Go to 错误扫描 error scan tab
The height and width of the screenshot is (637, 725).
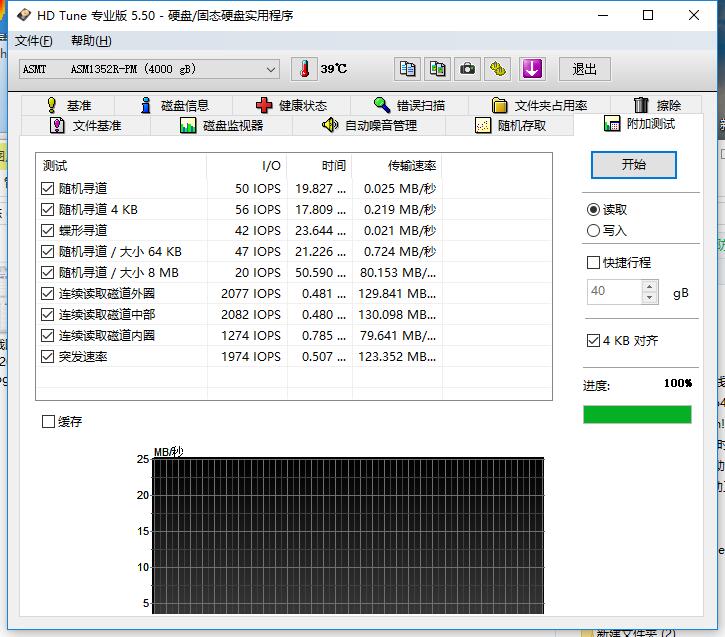point(409,105)
